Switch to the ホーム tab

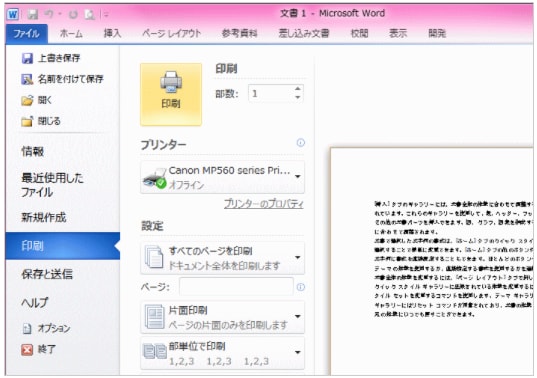click(71, 34)
